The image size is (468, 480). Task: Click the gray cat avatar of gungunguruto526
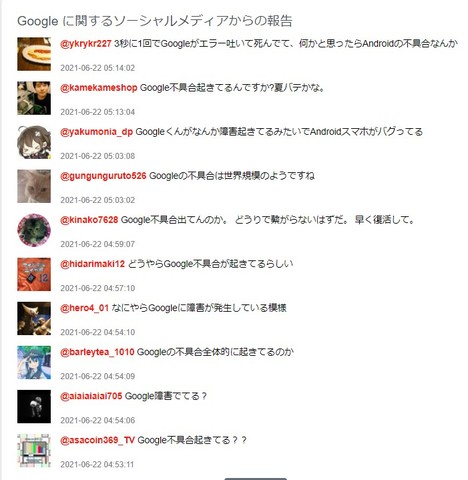click(34, 186)
